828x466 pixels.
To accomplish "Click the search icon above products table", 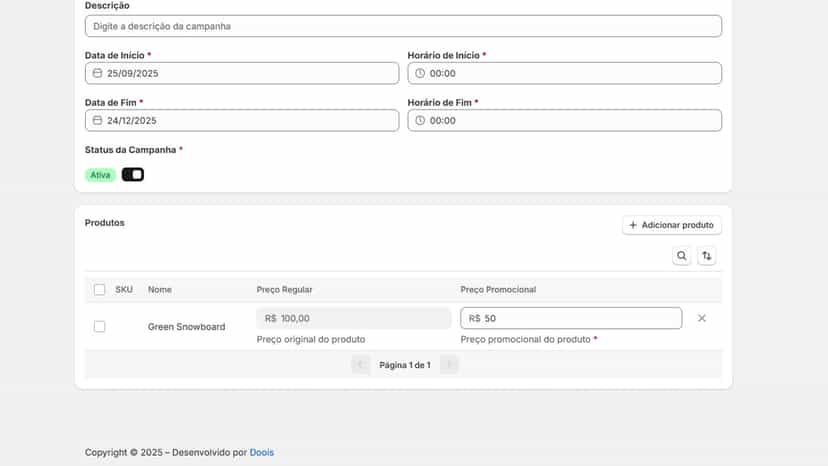I will pos(681,256).
